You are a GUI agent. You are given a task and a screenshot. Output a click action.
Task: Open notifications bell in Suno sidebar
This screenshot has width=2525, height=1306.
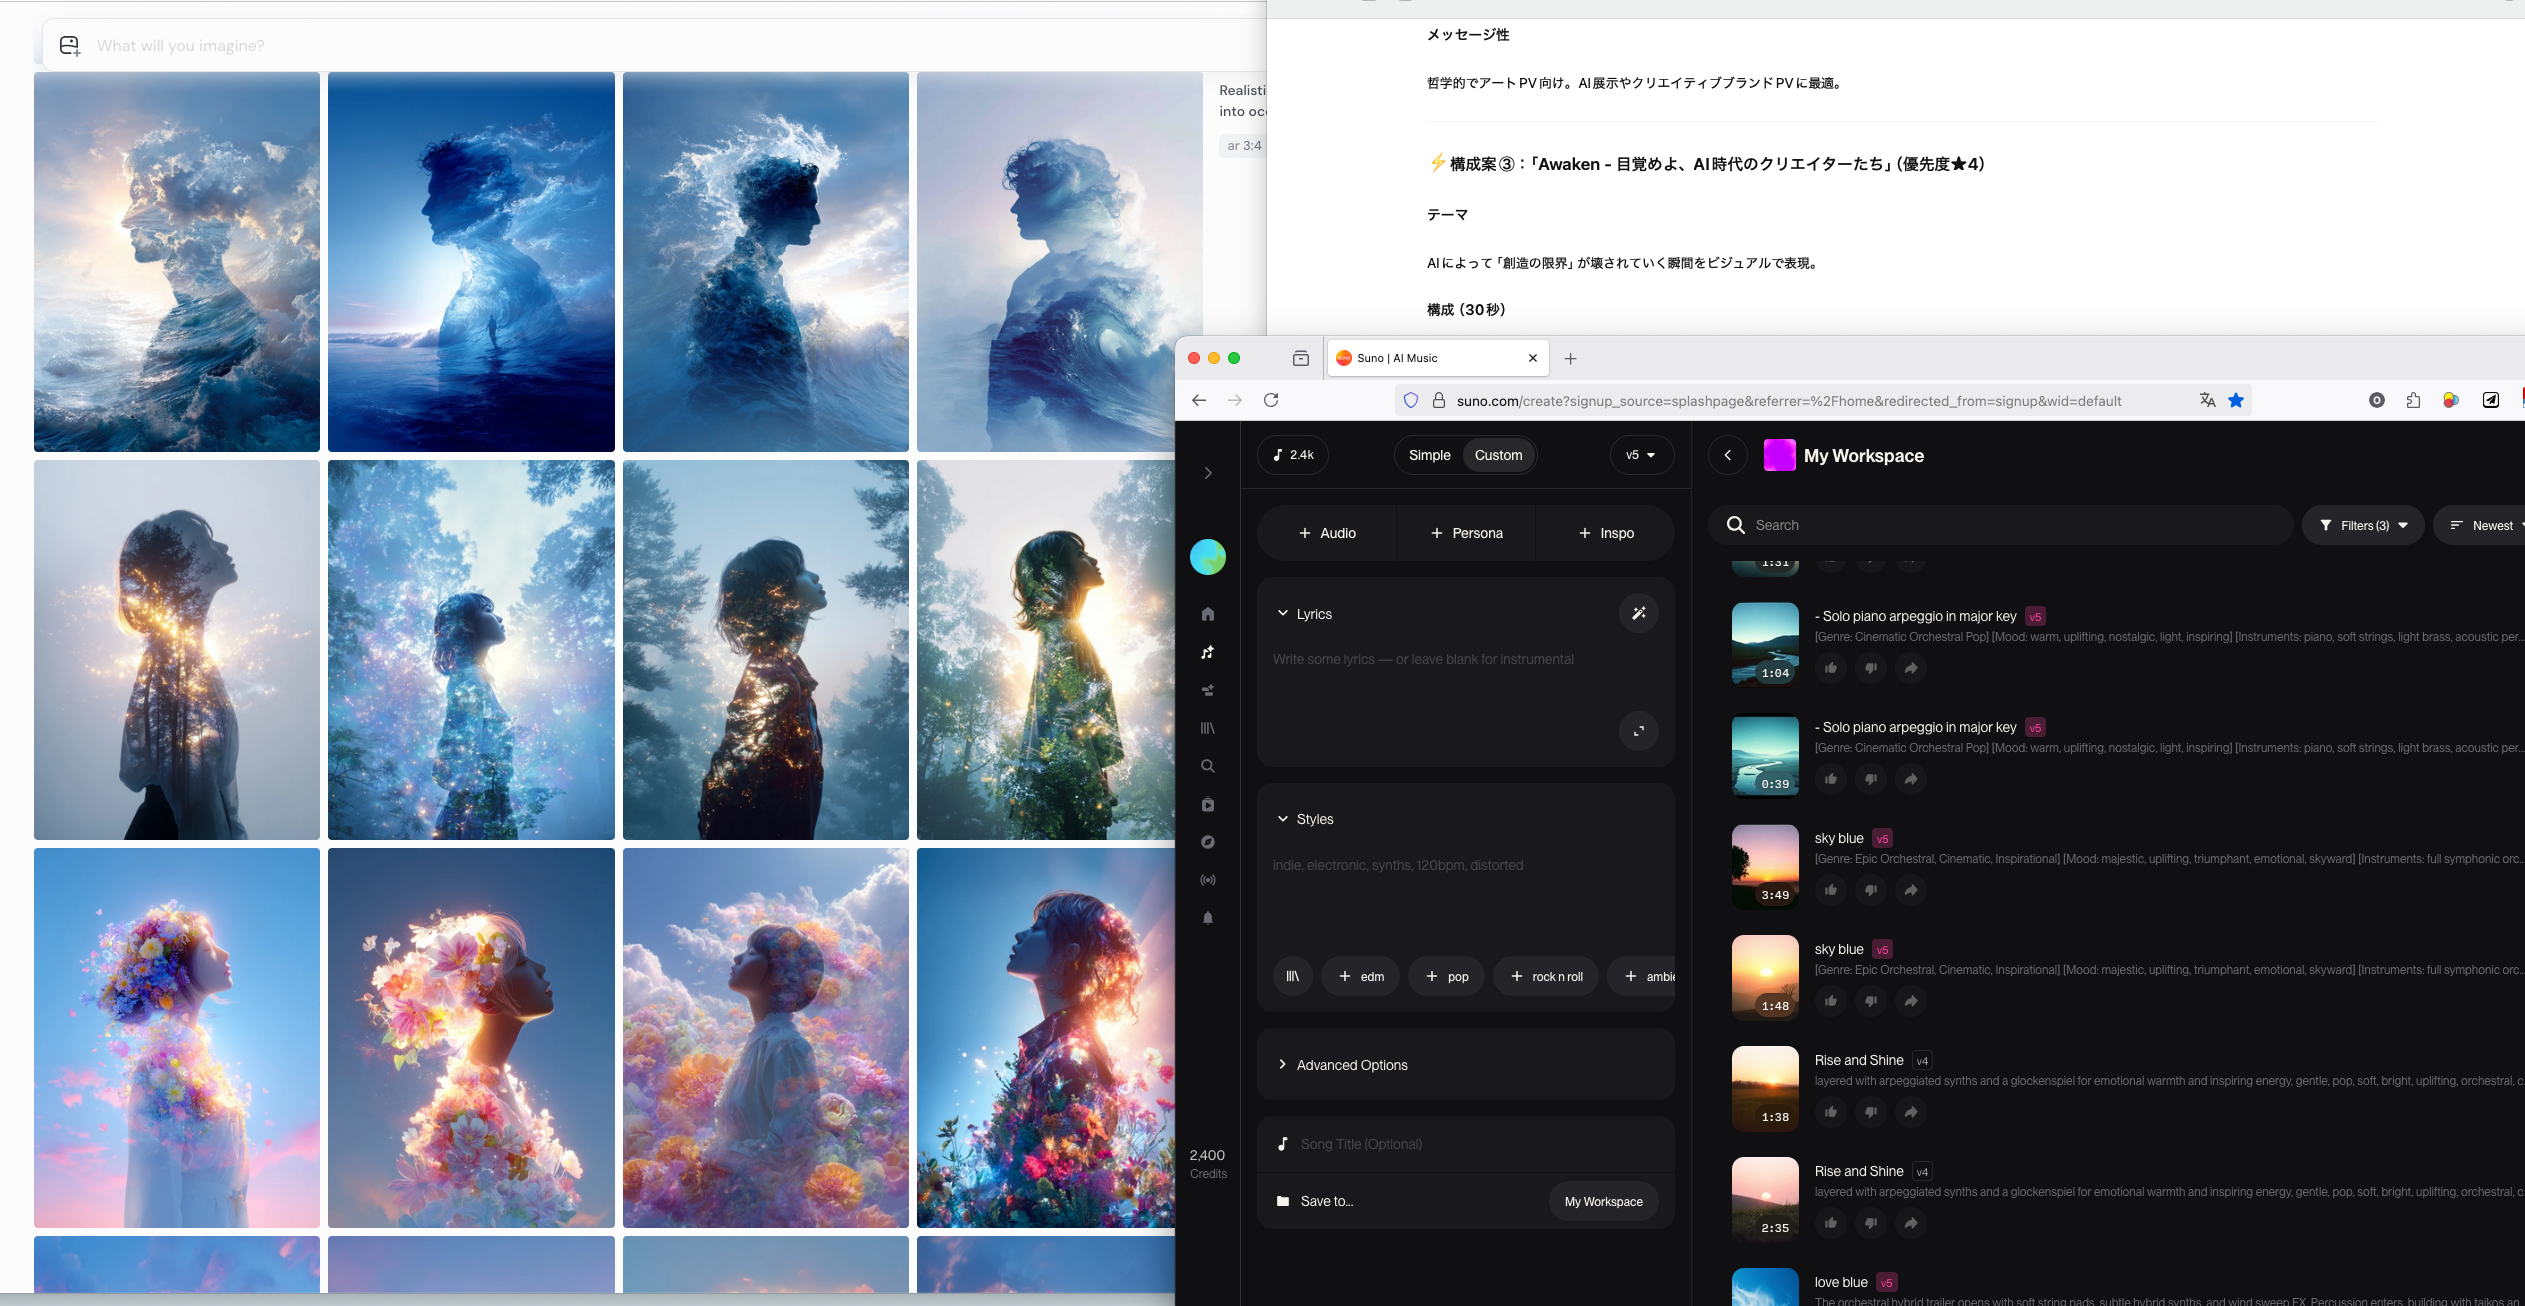[1208, 918]
